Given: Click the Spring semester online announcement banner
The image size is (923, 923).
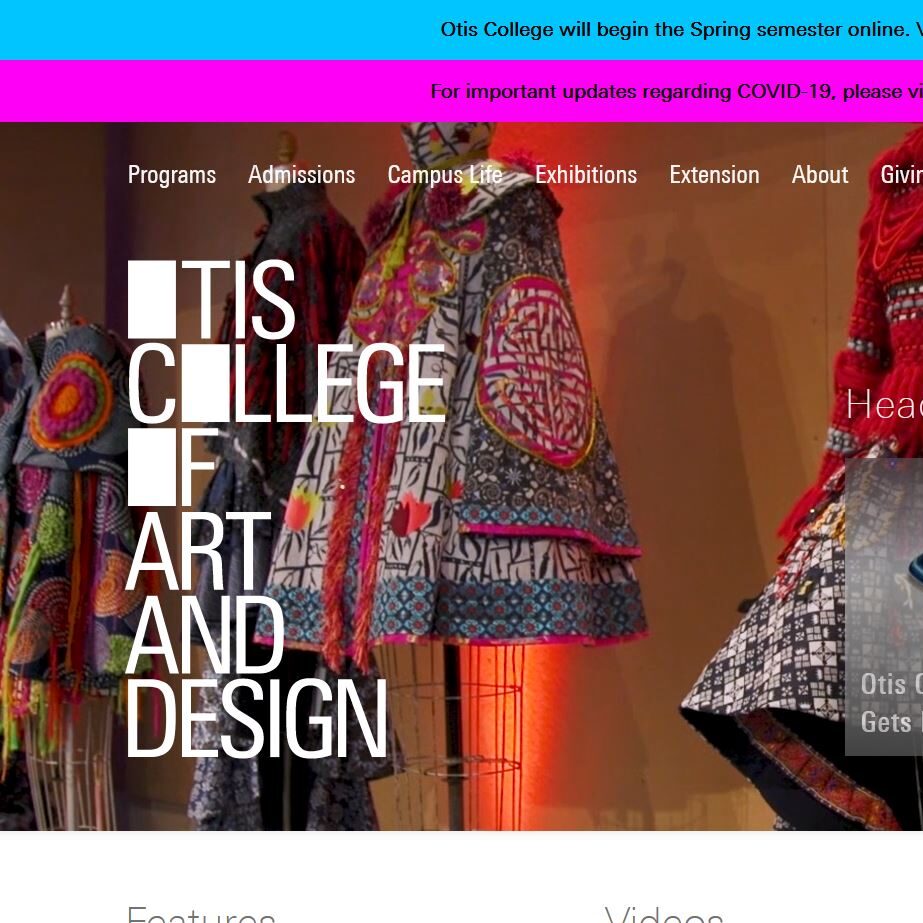Looking at the screenshot, I should [462, 29].
